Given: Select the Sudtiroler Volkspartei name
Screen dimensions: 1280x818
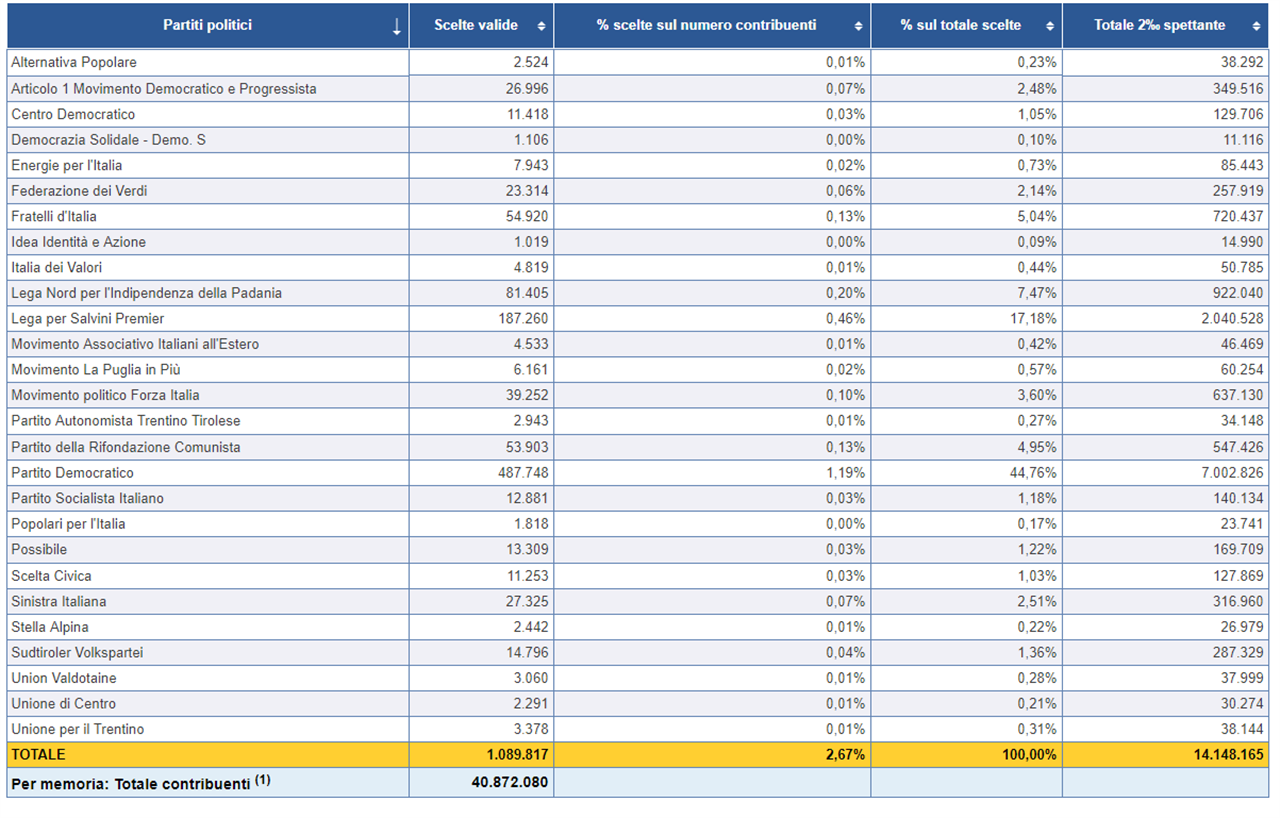Looking at the screenshot, I should (x=77, y=653).
